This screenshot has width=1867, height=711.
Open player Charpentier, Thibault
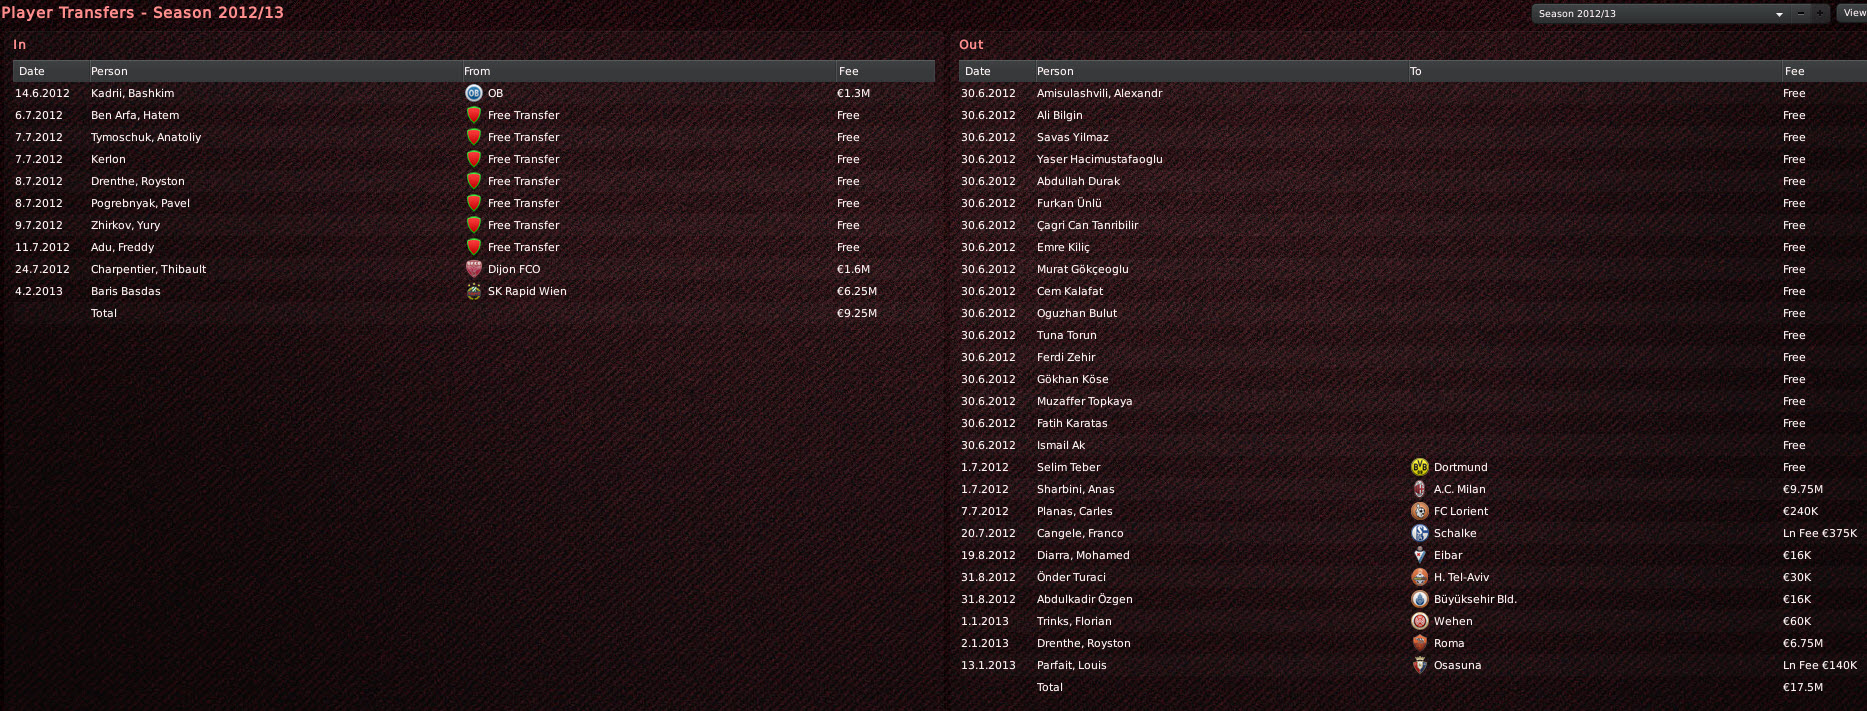pyautogui.click(x=148, y=269)
